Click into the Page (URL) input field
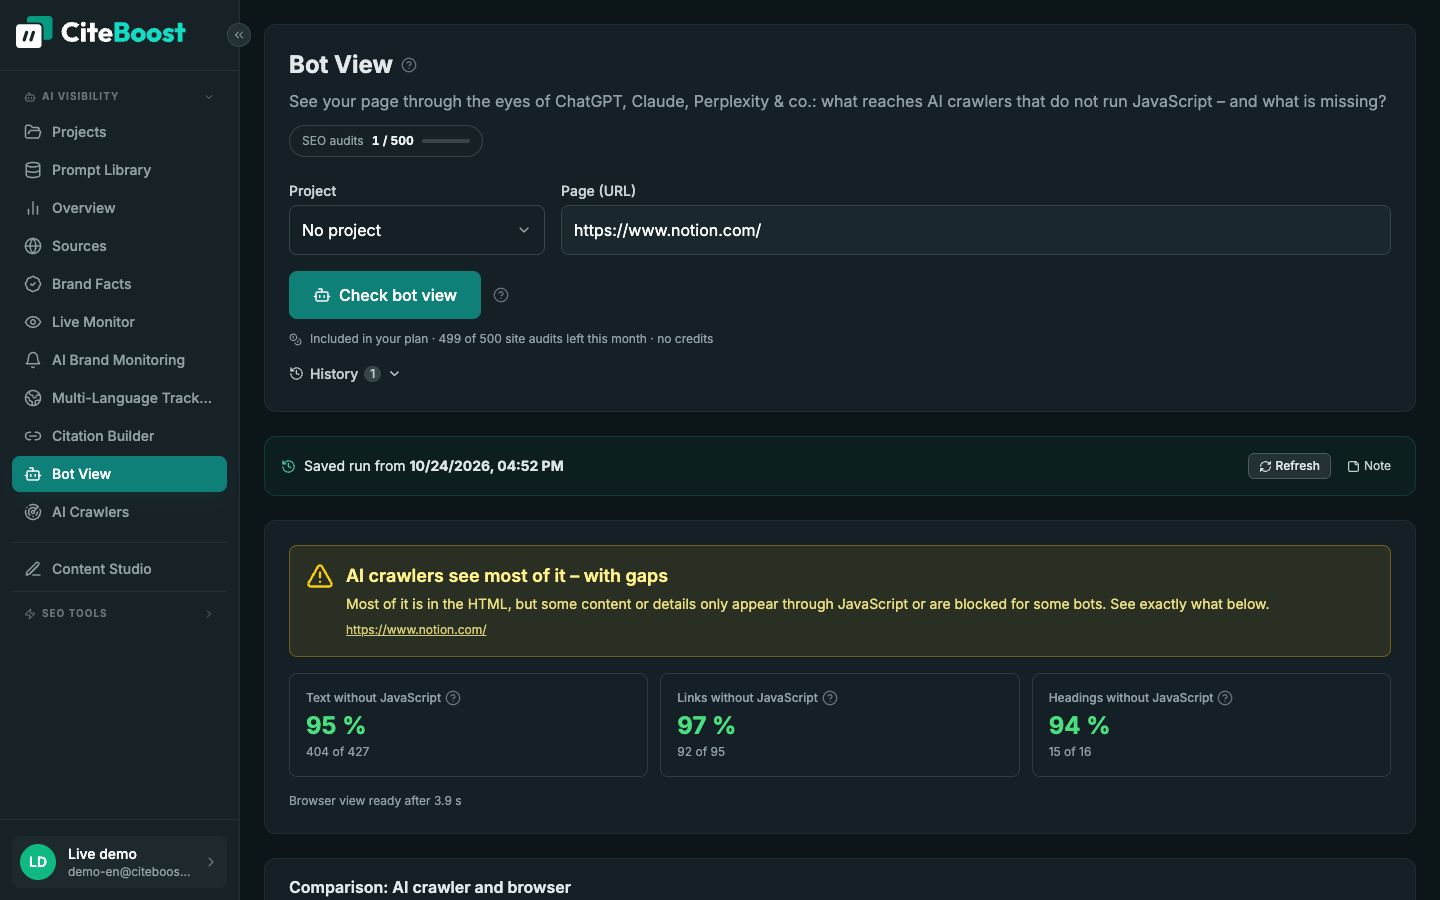 (x=976, y=230)
